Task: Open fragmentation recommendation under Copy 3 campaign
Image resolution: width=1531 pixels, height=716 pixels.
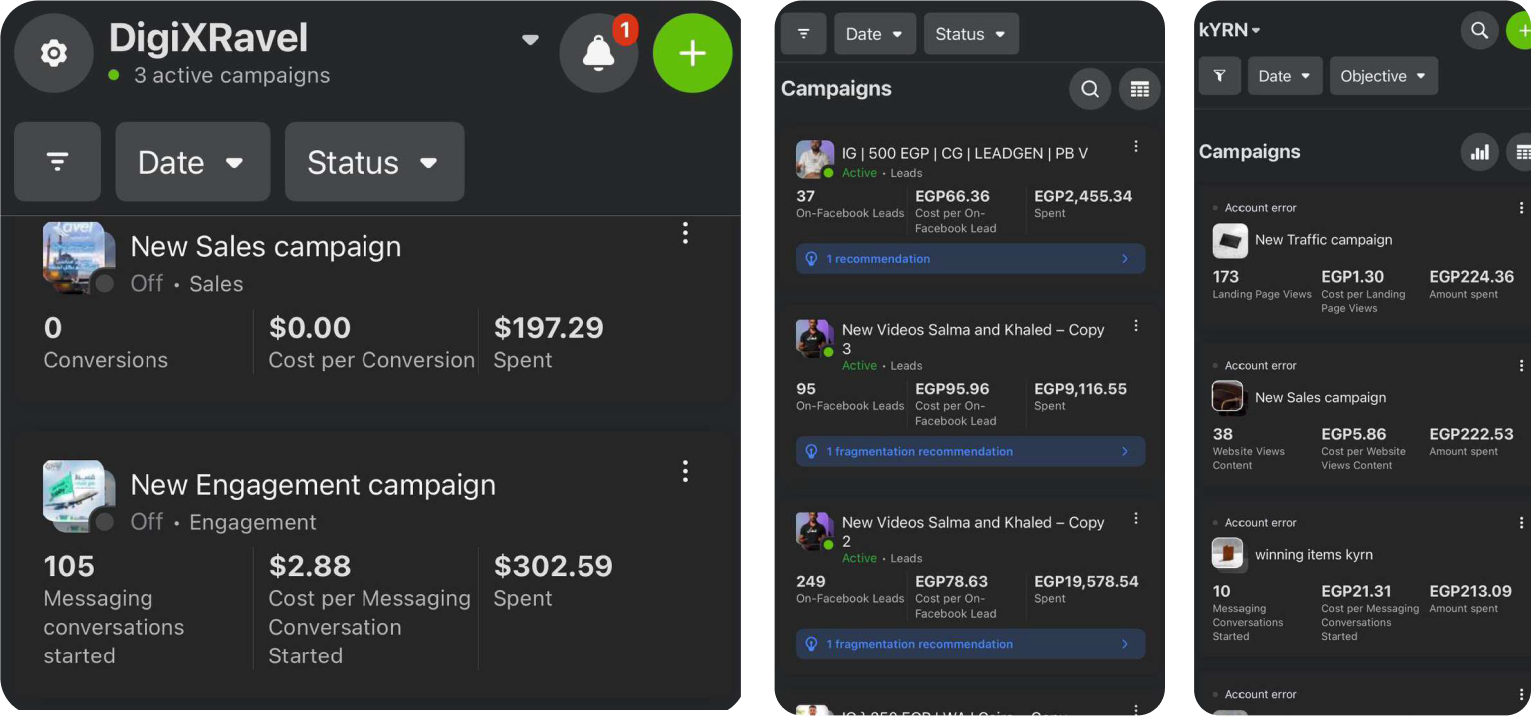Action: 970,452
